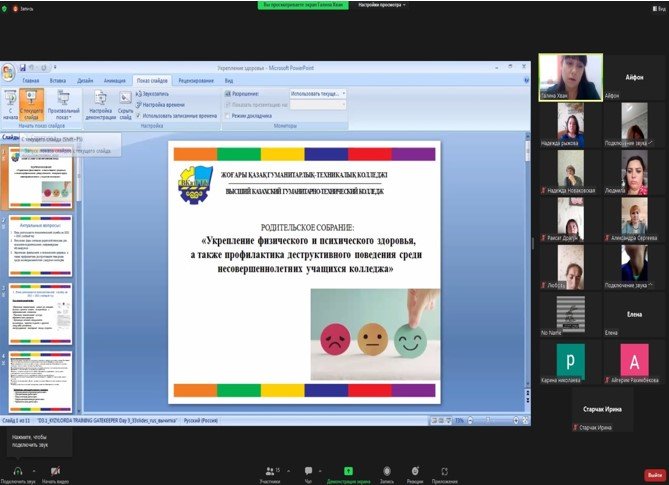
Task: Expand quick access toolbar customize arrow
Action: [x=55, y=67]
